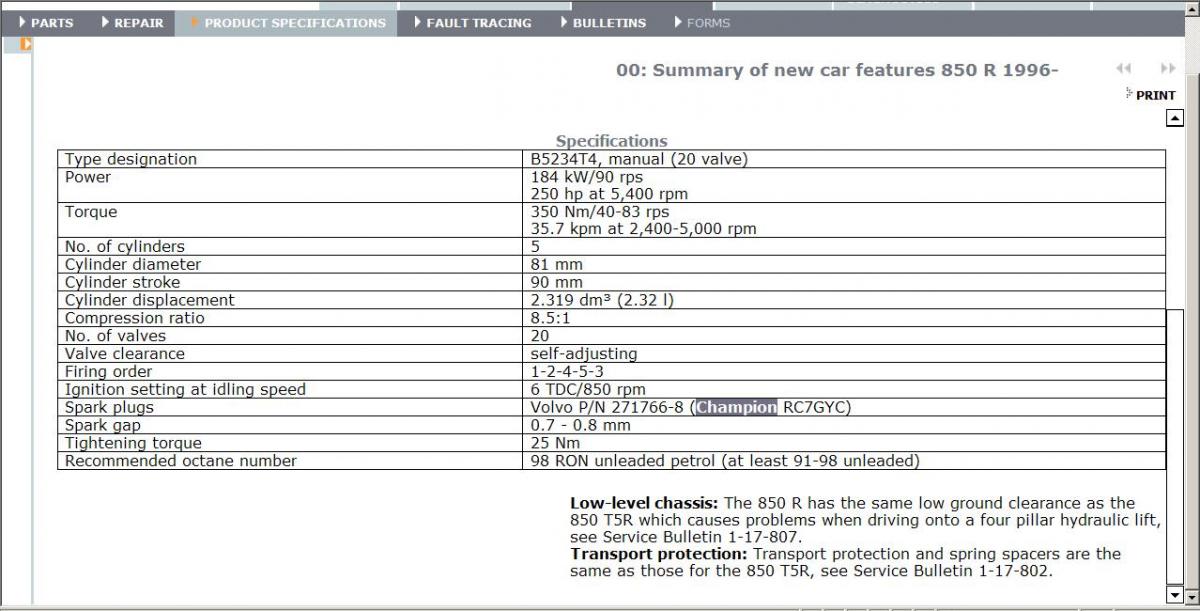
Task: Click the Low-level chassis bold heading
Action: [x=644, y=503]
